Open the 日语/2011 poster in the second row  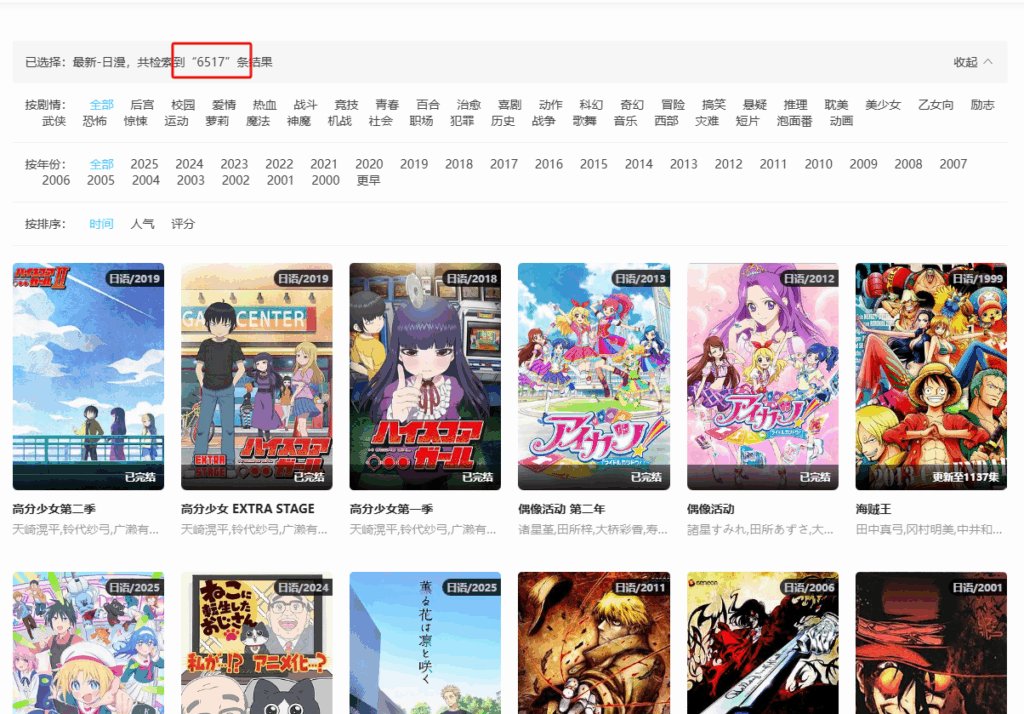[x=594, y=643]
